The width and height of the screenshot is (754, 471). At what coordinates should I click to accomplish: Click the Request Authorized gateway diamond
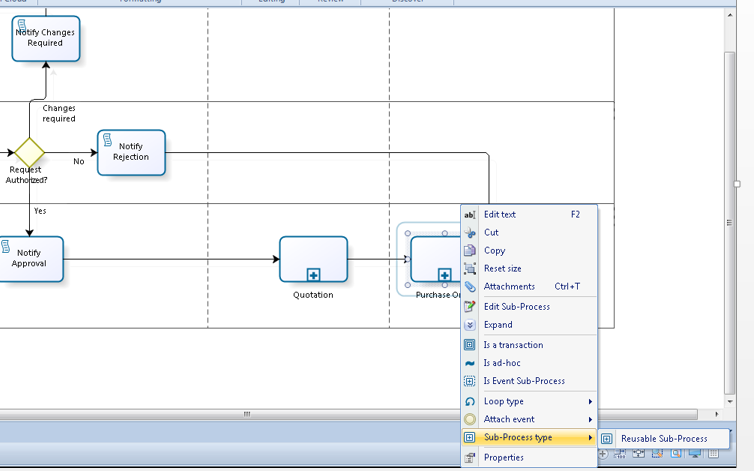tap(29, 153)
